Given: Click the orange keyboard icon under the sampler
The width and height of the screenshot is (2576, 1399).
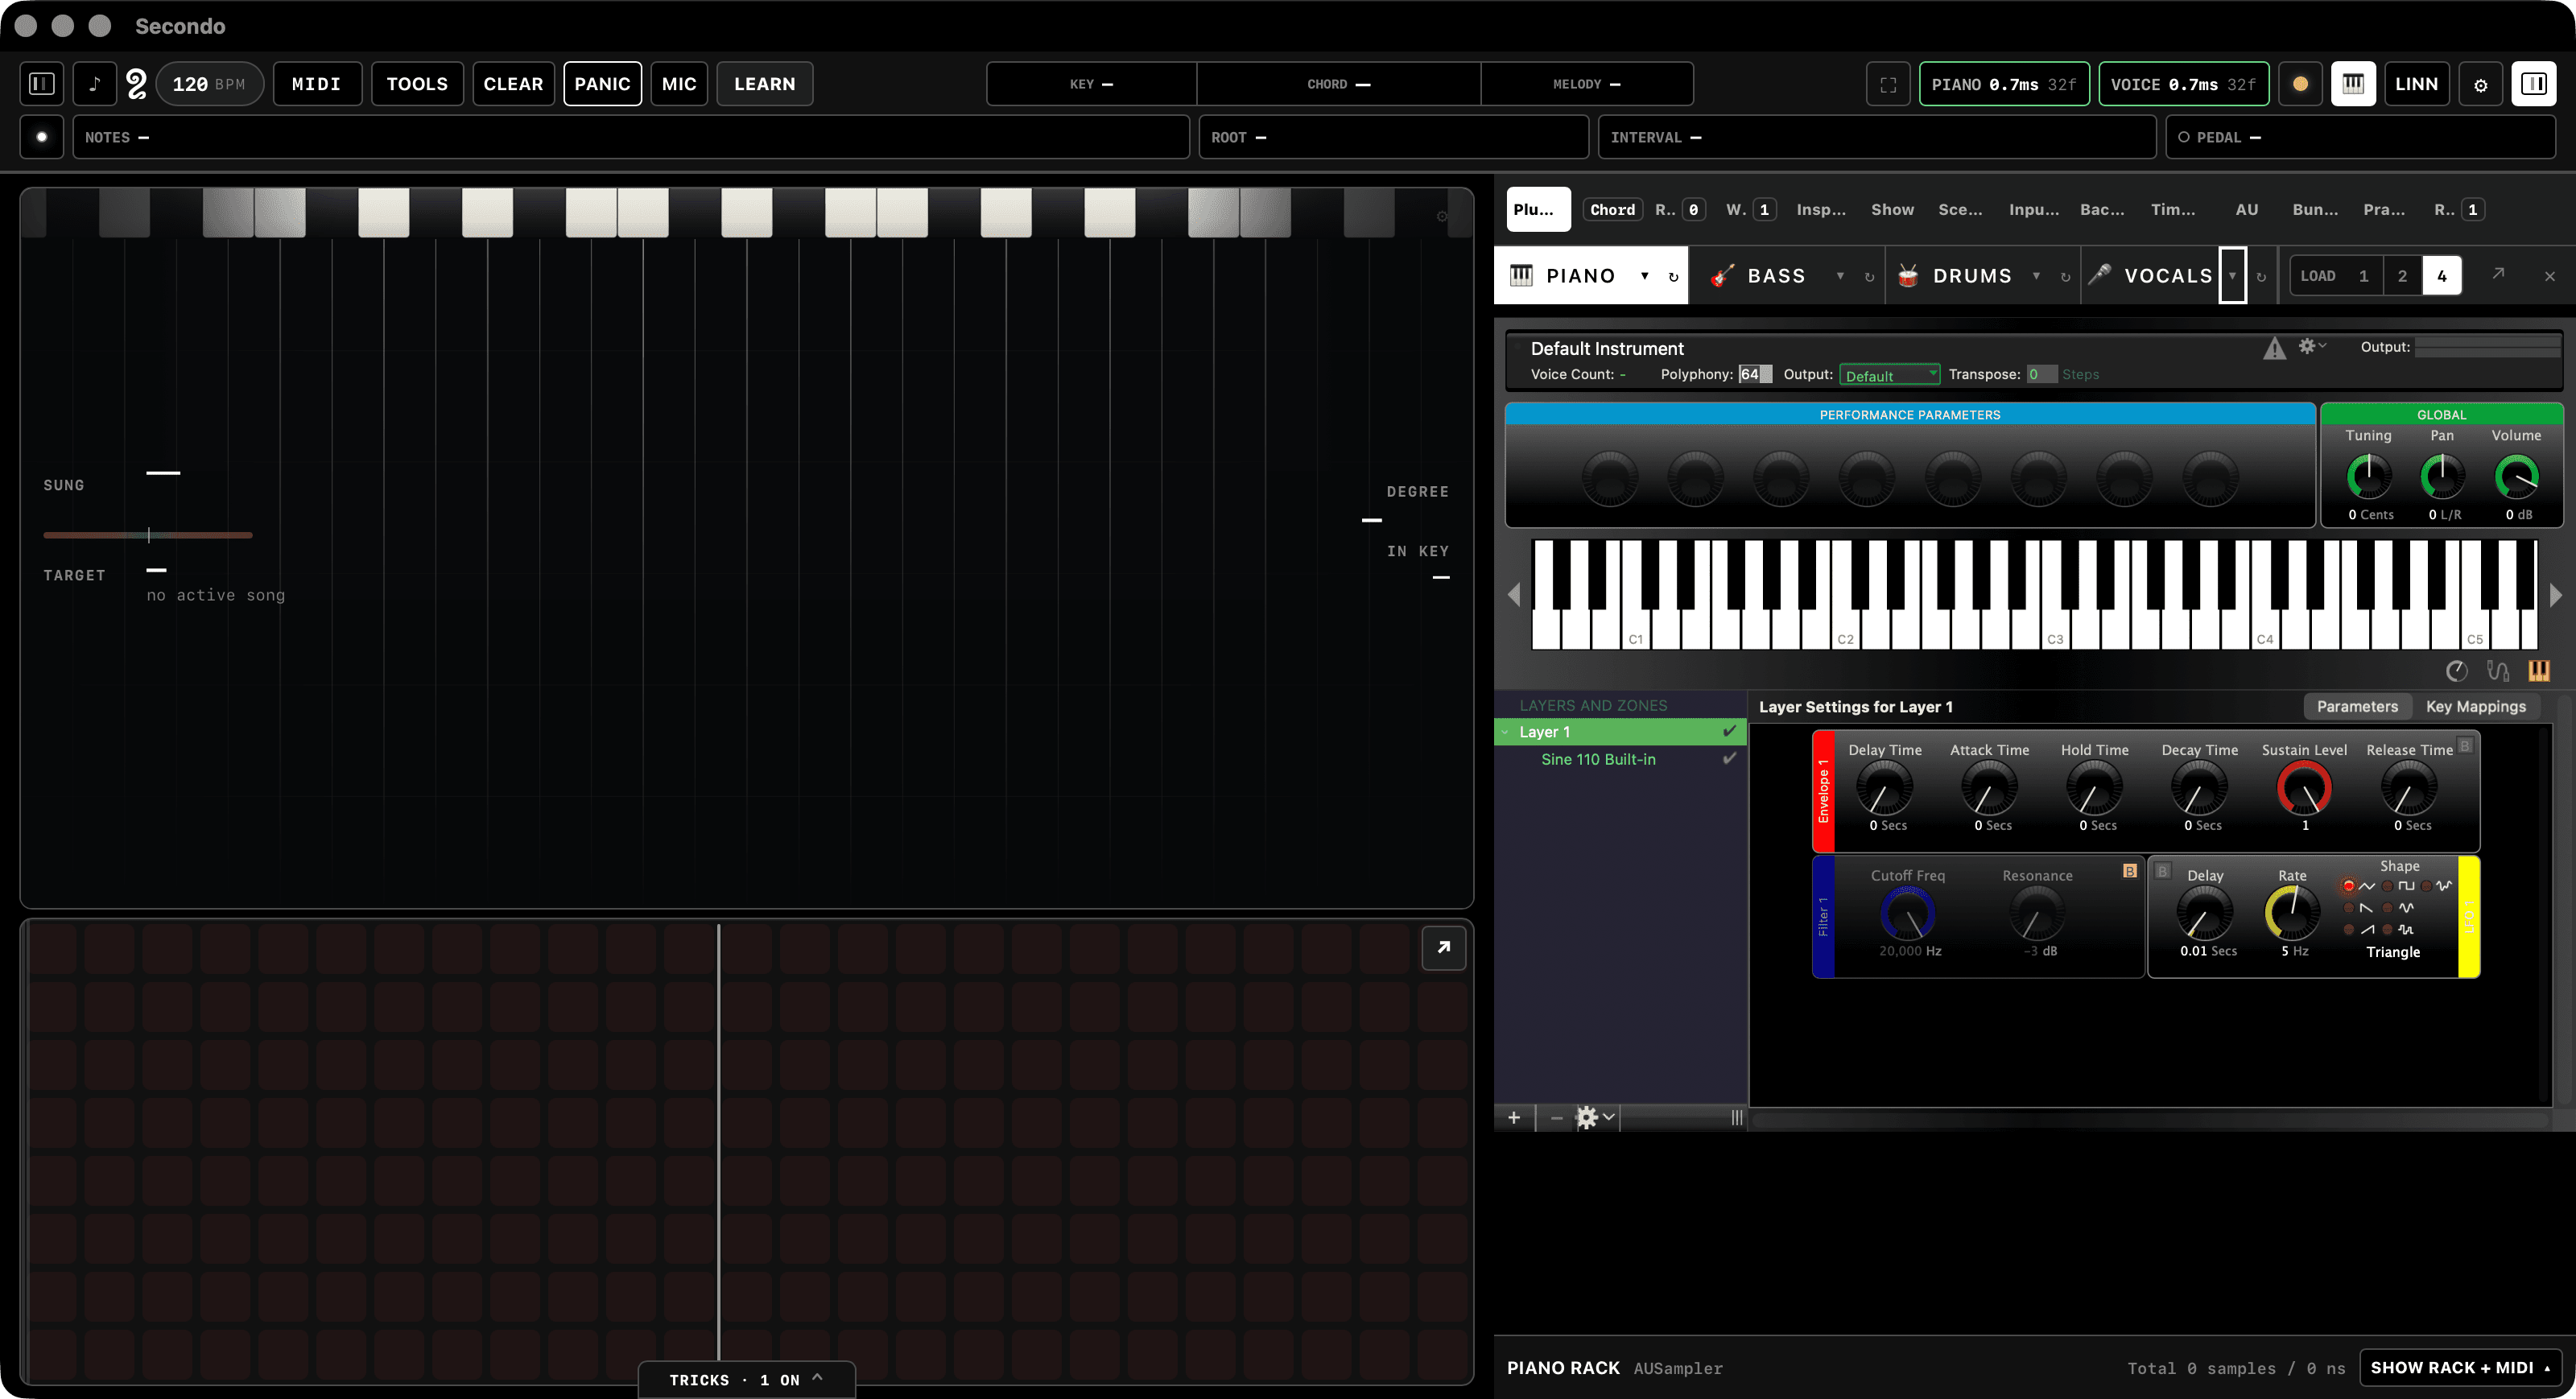Looking at the screenshot, I should pos(2538,671).
